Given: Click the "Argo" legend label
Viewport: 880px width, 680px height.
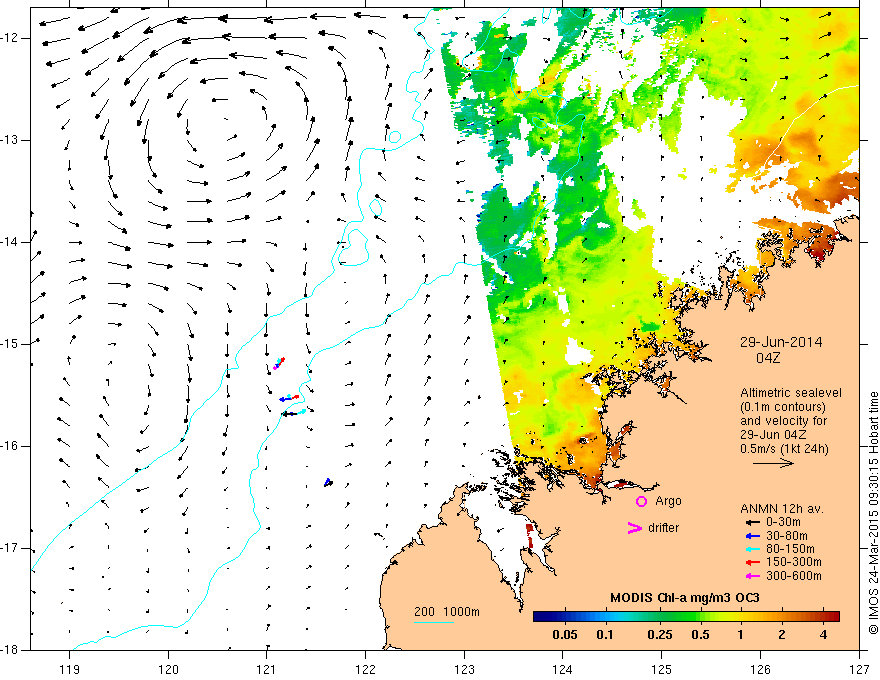Looking at the screenshot, I should 668,501.
